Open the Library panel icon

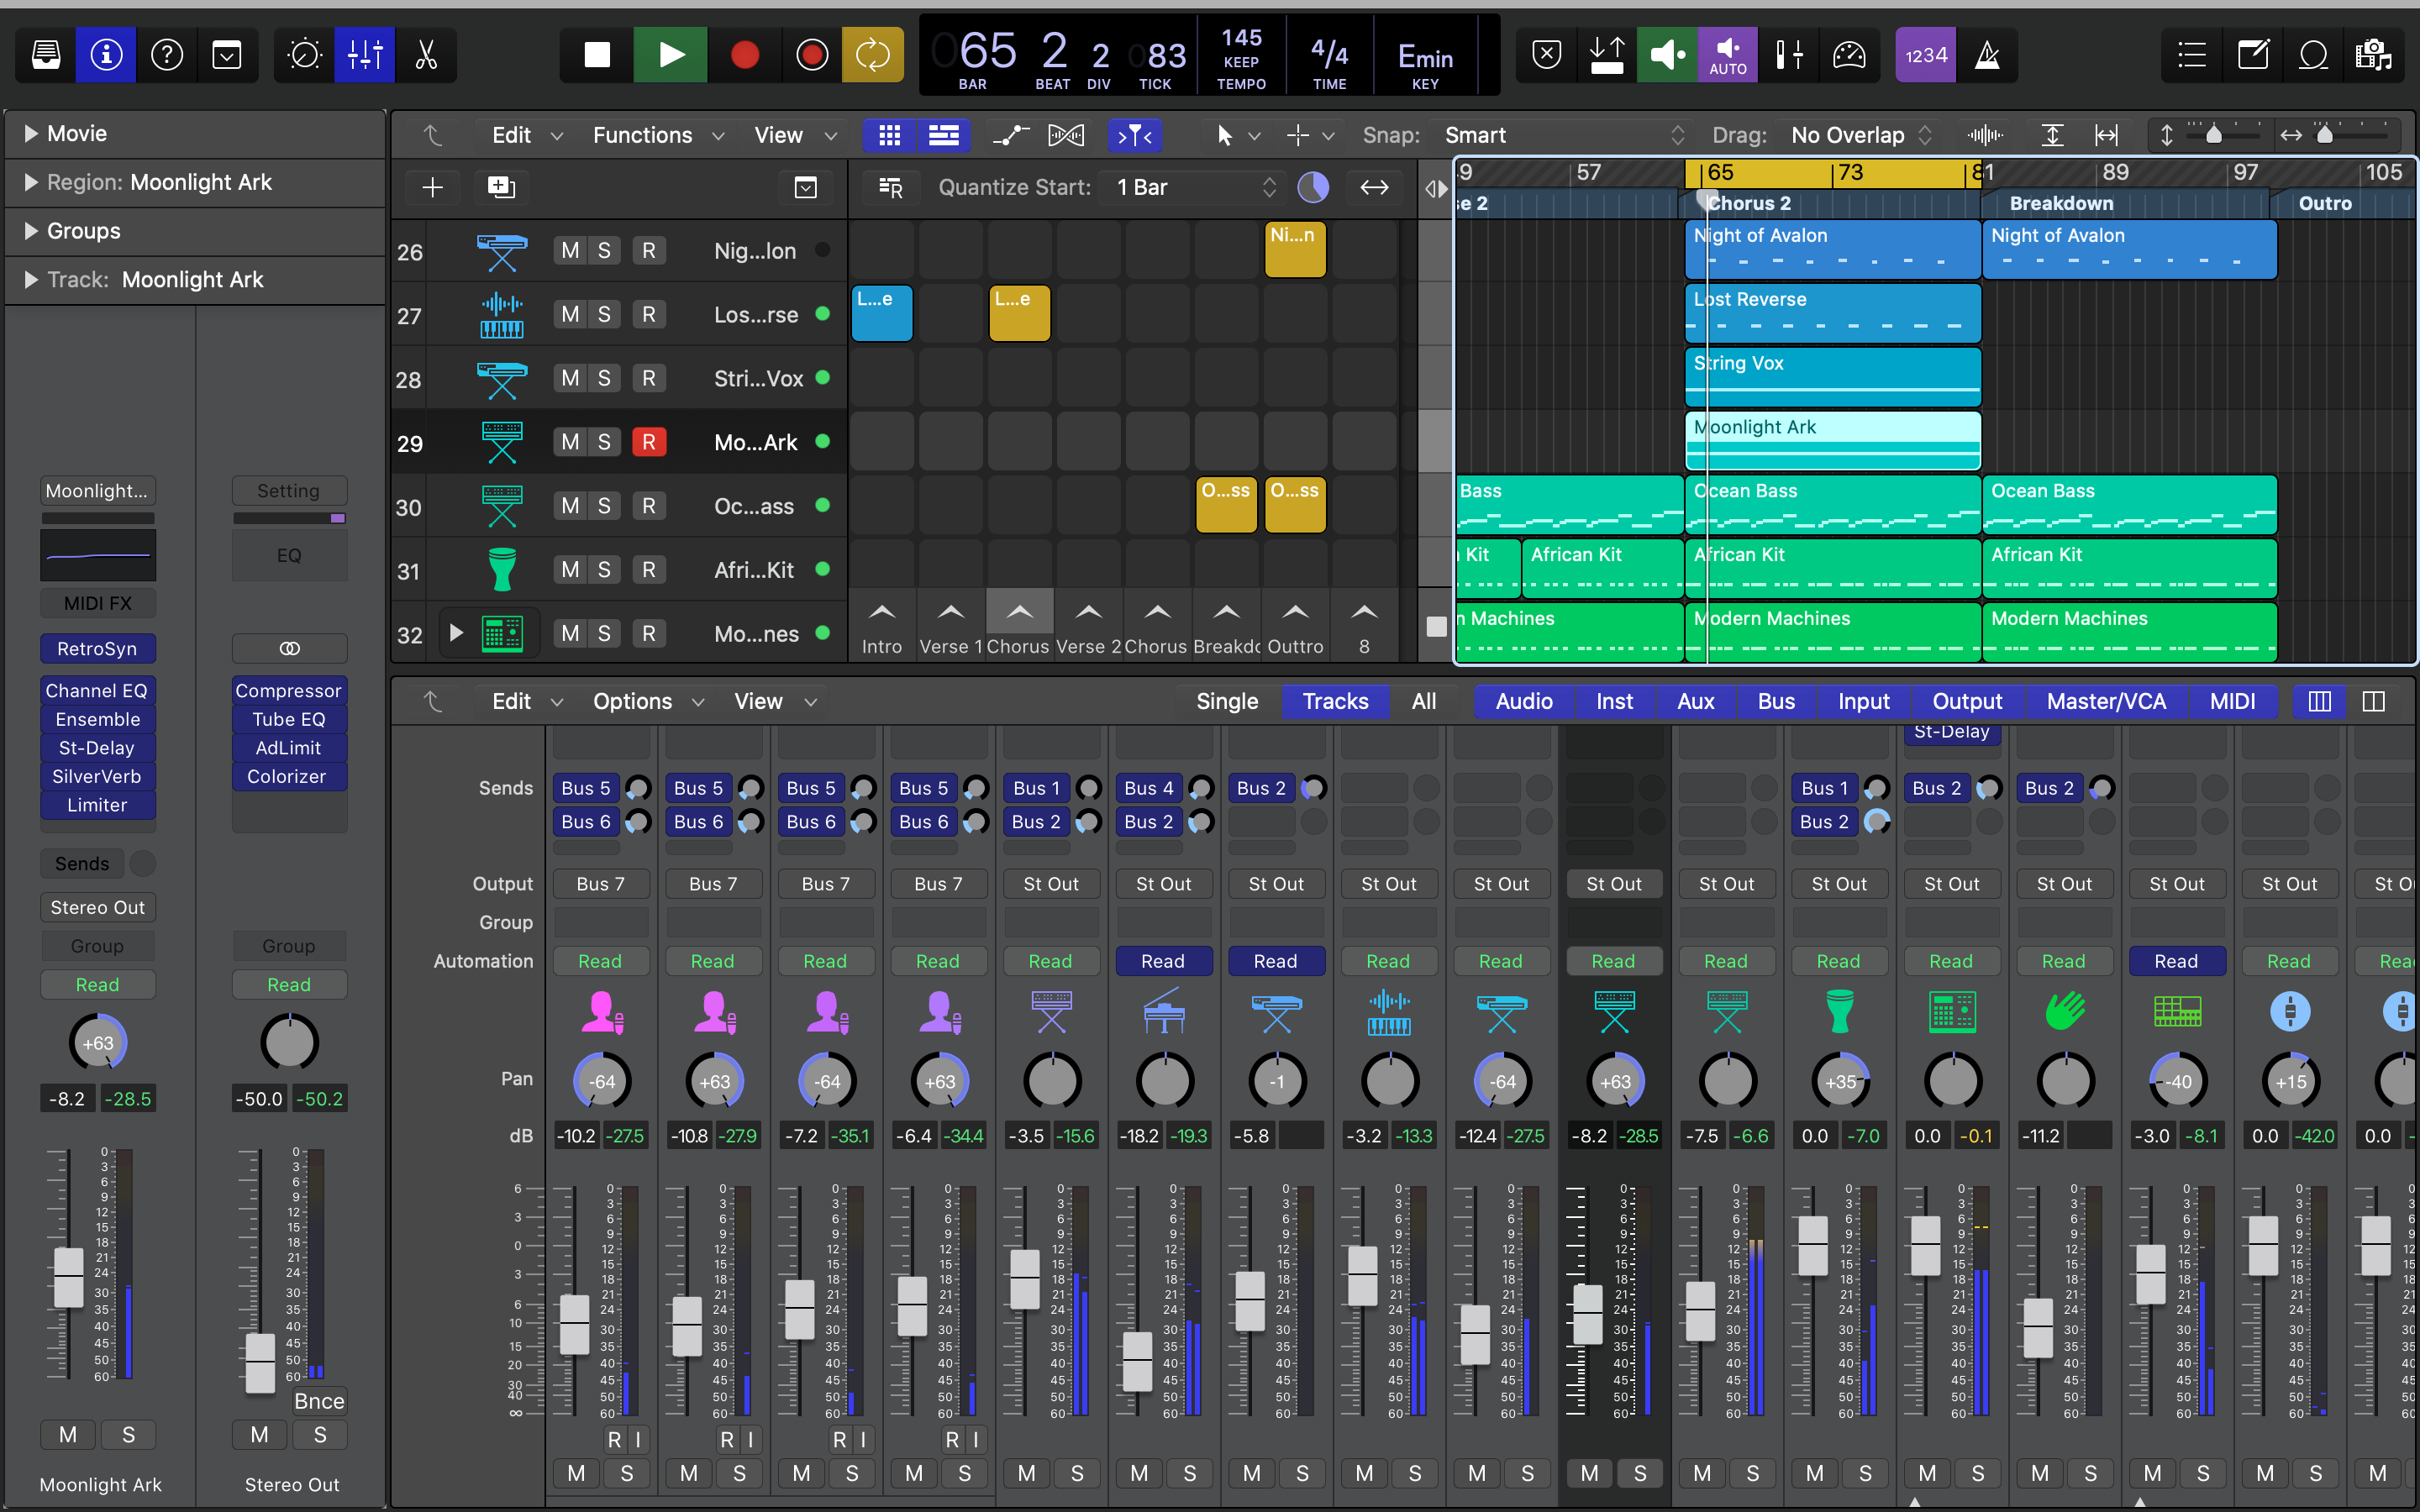click(x=46, y=55)
